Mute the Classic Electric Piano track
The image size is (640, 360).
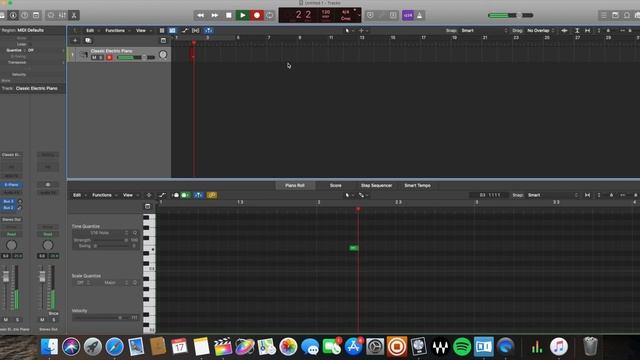coord(94,58)
